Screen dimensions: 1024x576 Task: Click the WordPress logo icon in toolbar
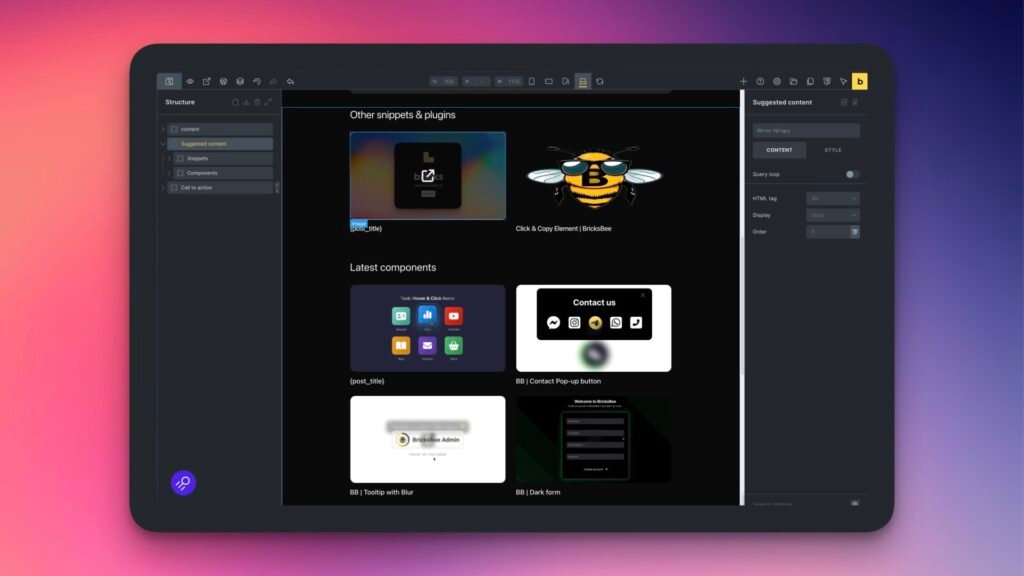223,81
